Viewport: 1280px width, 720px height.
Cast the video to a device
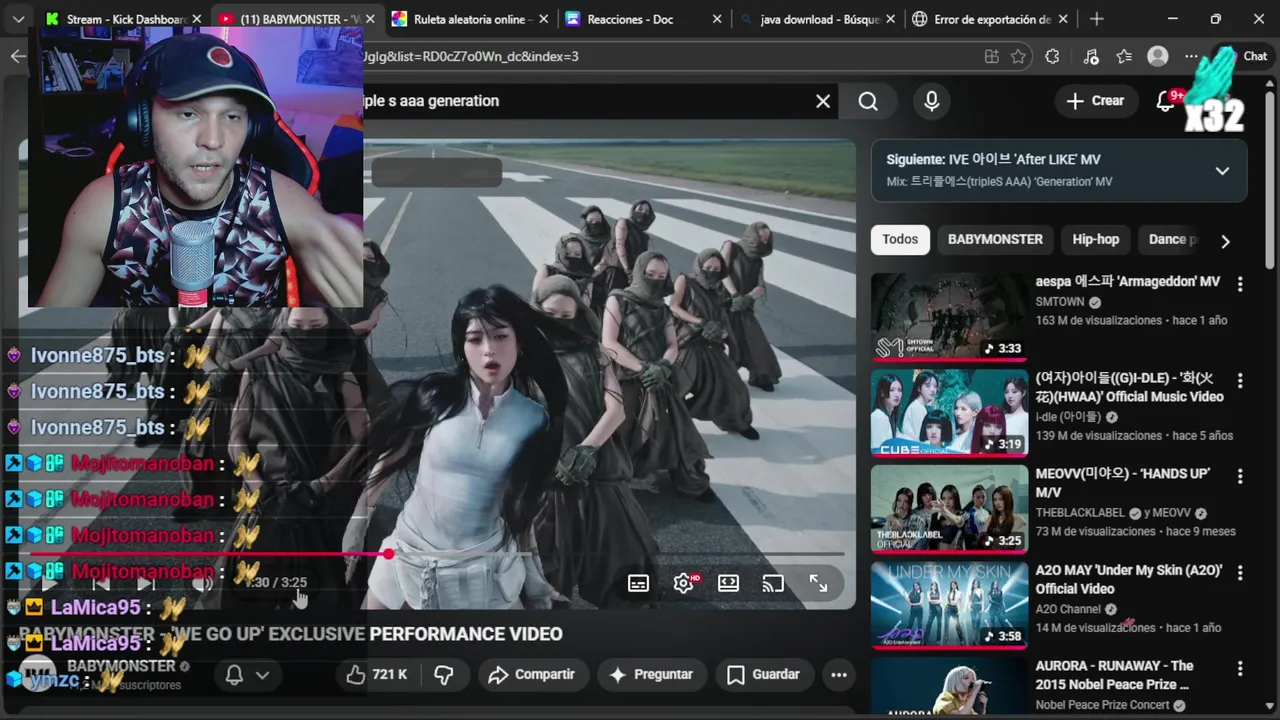coord(773,583)
